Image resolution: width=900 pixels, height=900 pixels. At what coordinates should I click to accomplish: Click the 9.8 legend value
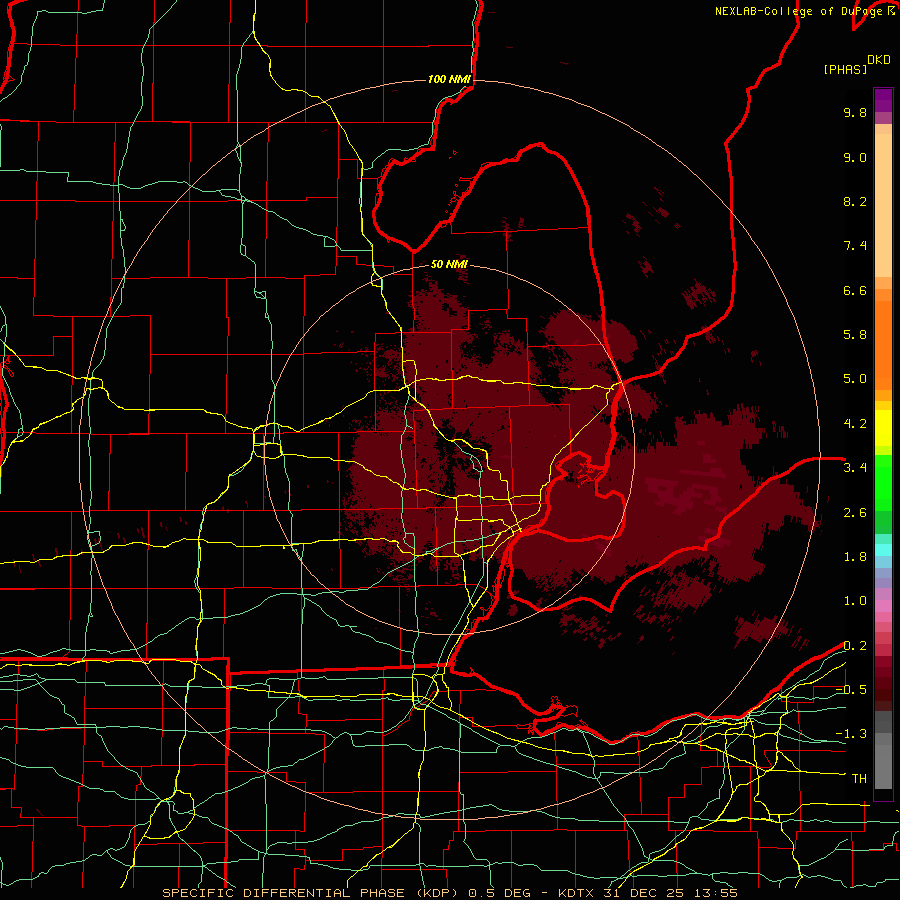click(x=855, y=112)
